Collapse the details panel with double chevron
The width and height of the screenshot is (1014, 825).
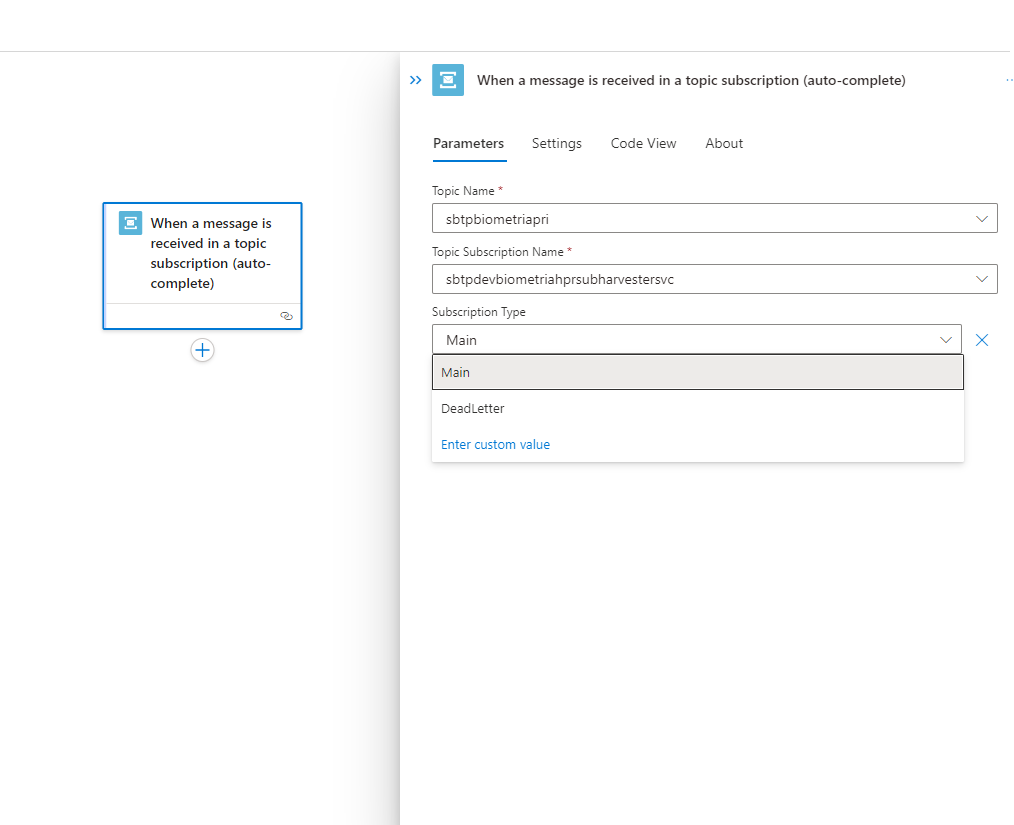tap(415, 80)
